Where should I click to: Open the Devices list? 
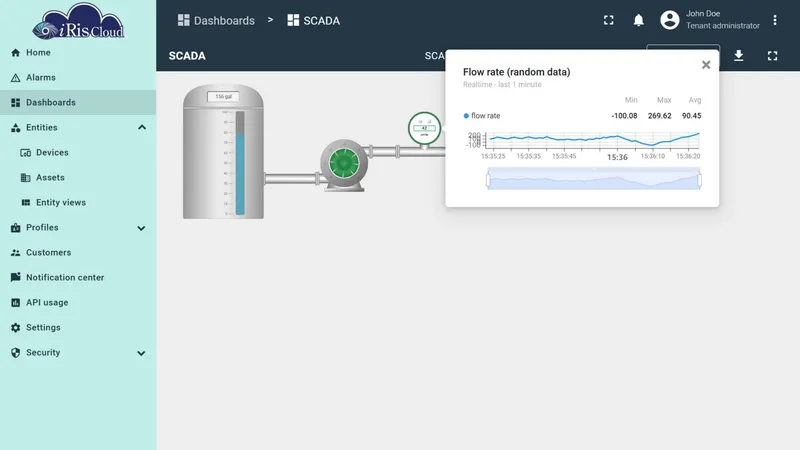click(x=78, y=153)
